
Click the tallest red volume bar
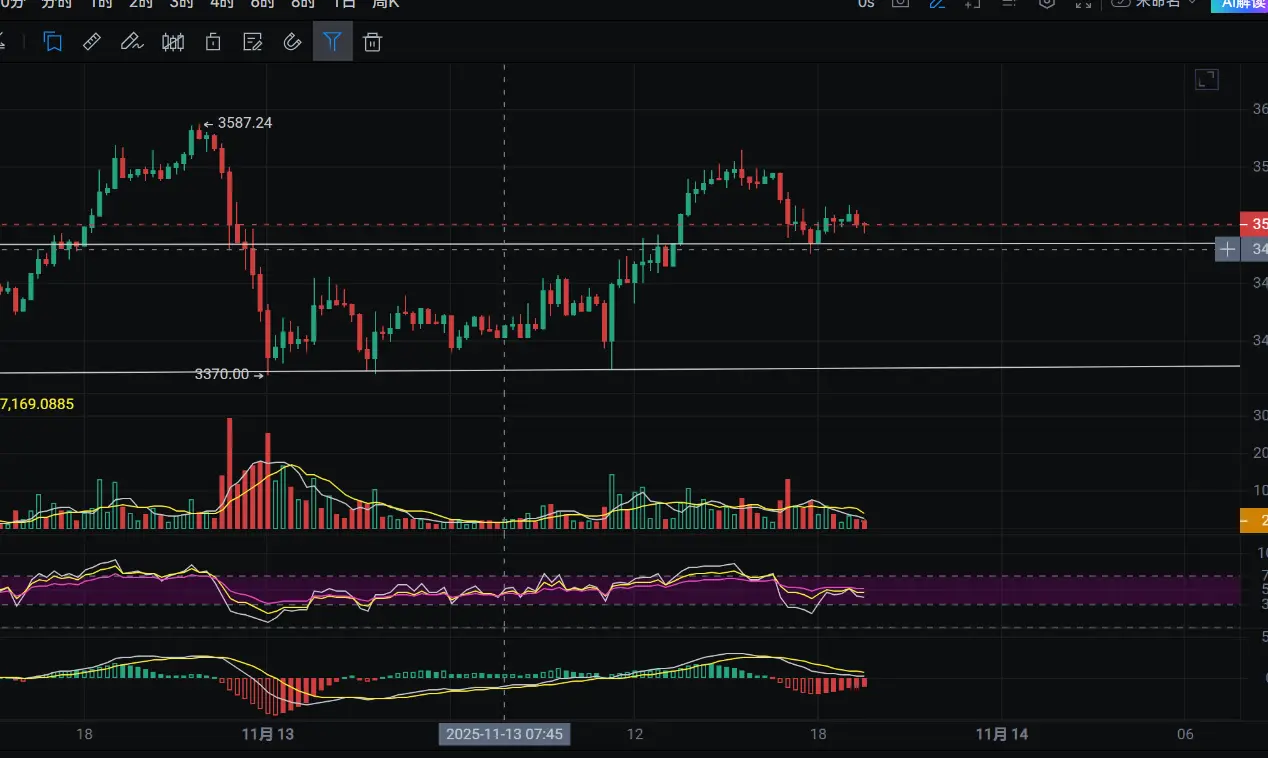(x=230, y=473)
